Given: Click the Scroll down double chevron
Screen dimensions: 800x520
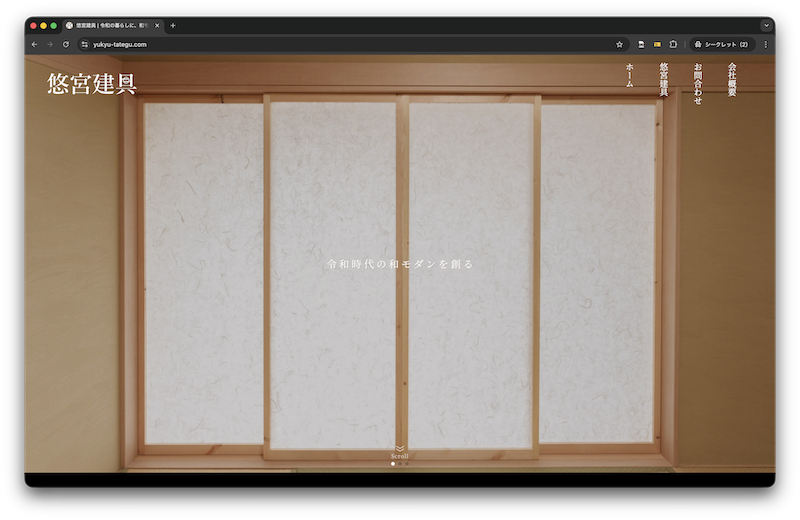Looking at the screenshot, I should click(x=400, y=448).
